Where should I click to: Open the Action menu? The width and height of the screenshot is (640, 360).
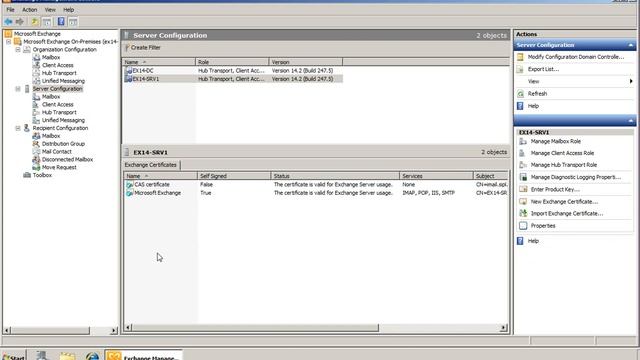pos(29,9)
